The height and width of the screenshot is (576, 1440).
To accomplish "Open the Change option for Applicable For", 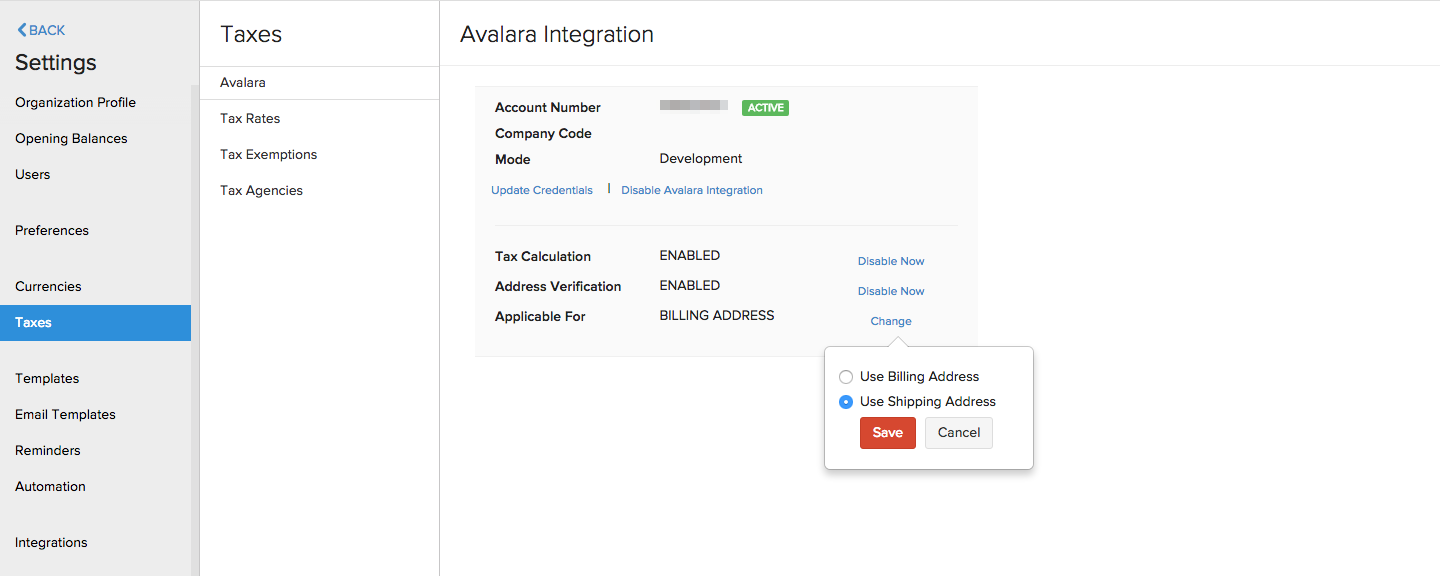I will click(890, 321).
